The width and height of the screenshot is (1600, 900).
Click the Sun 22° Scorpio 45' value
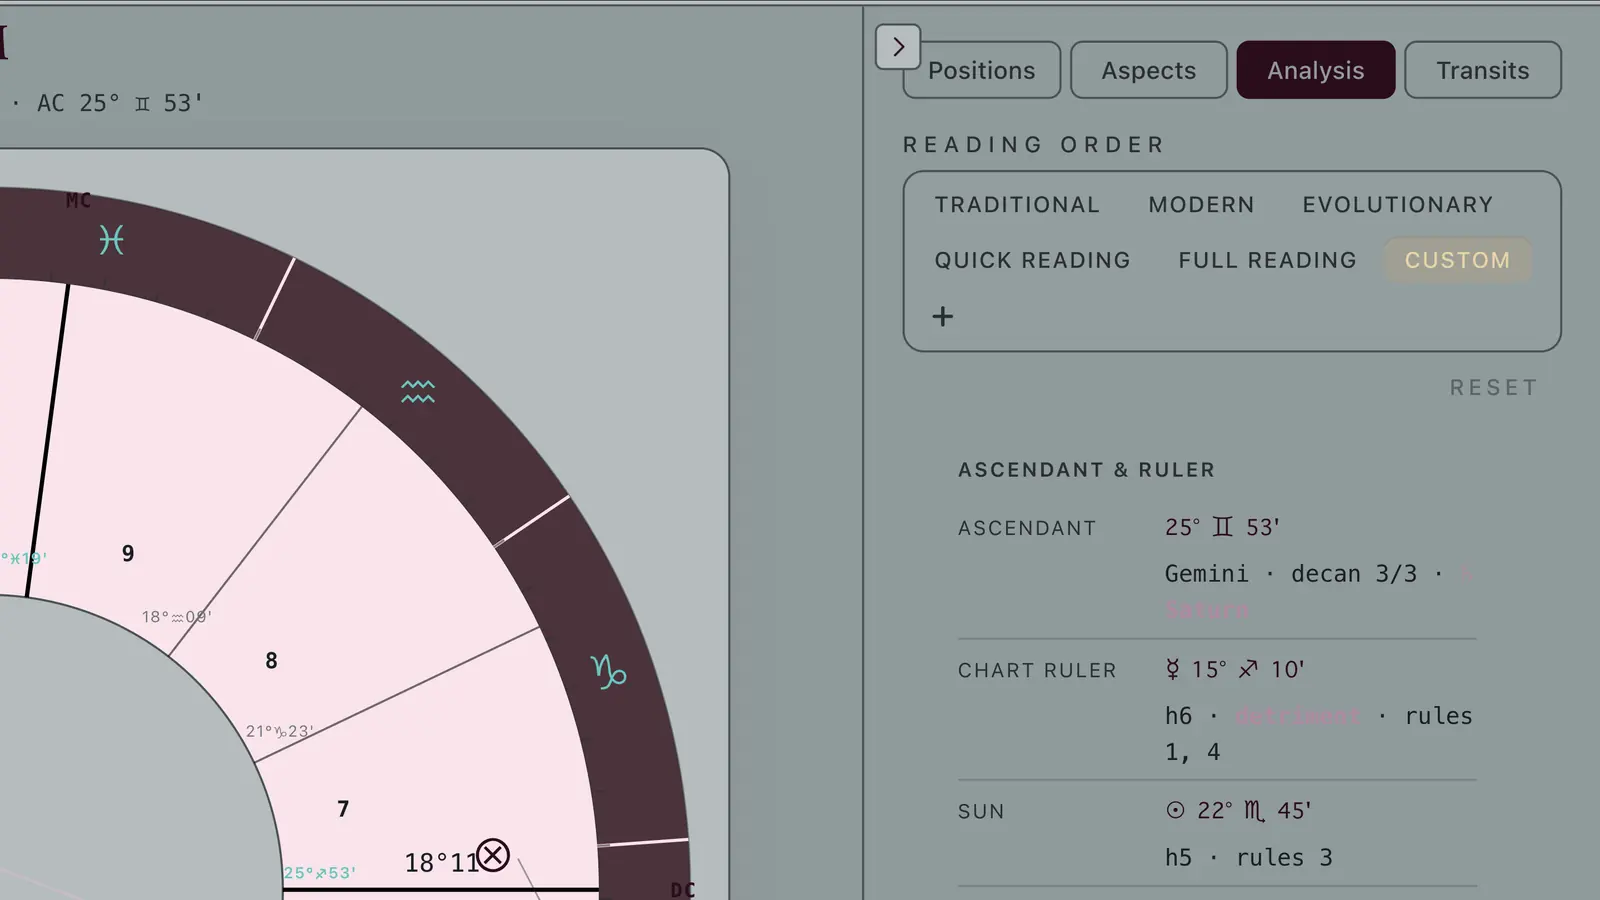click(1238, 810)
